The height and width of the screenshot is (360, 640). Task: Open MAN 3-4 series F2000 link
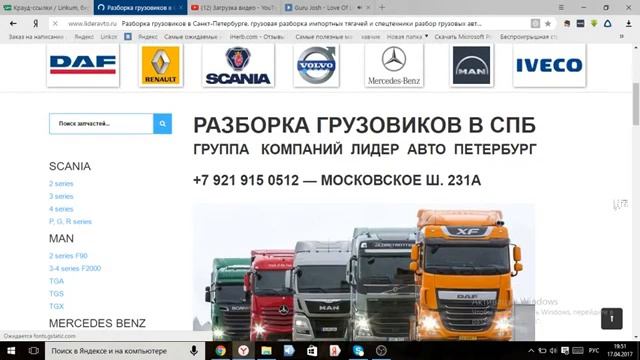[75, 269]
